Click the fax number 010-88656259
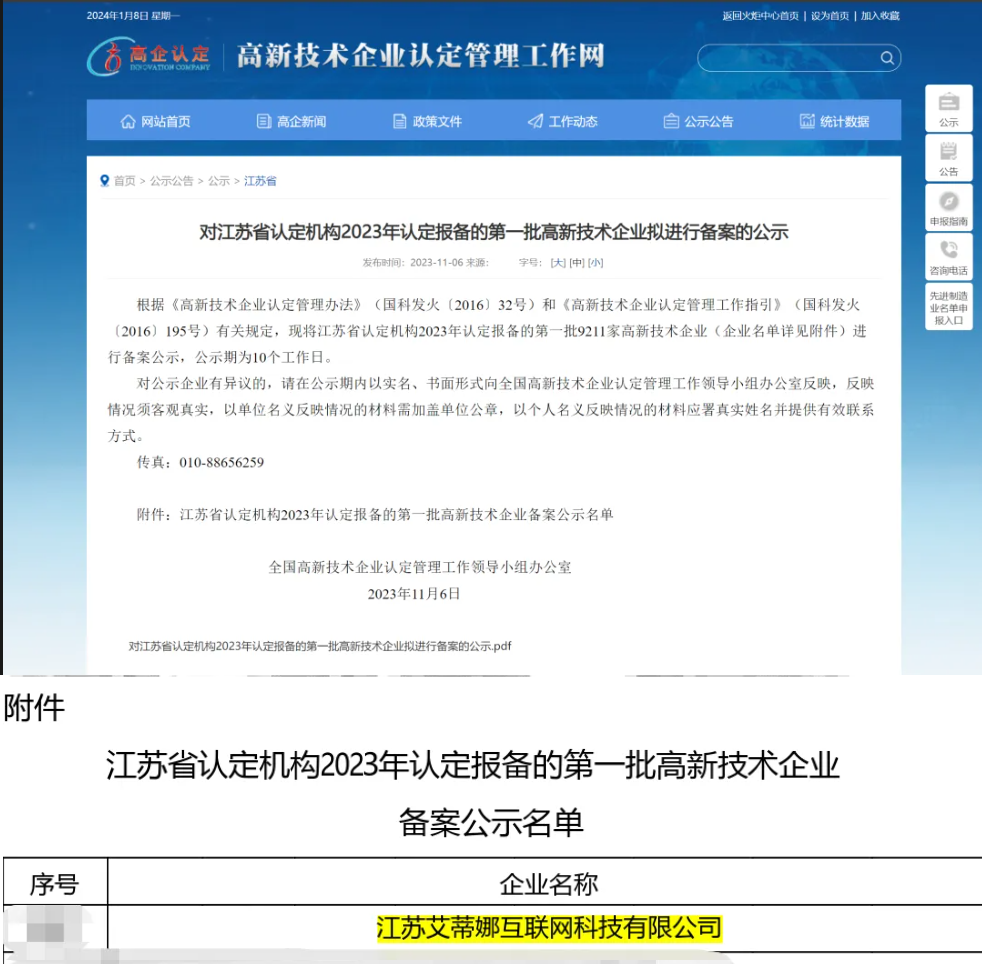This screenshot has height=964, width=982. 222,462
